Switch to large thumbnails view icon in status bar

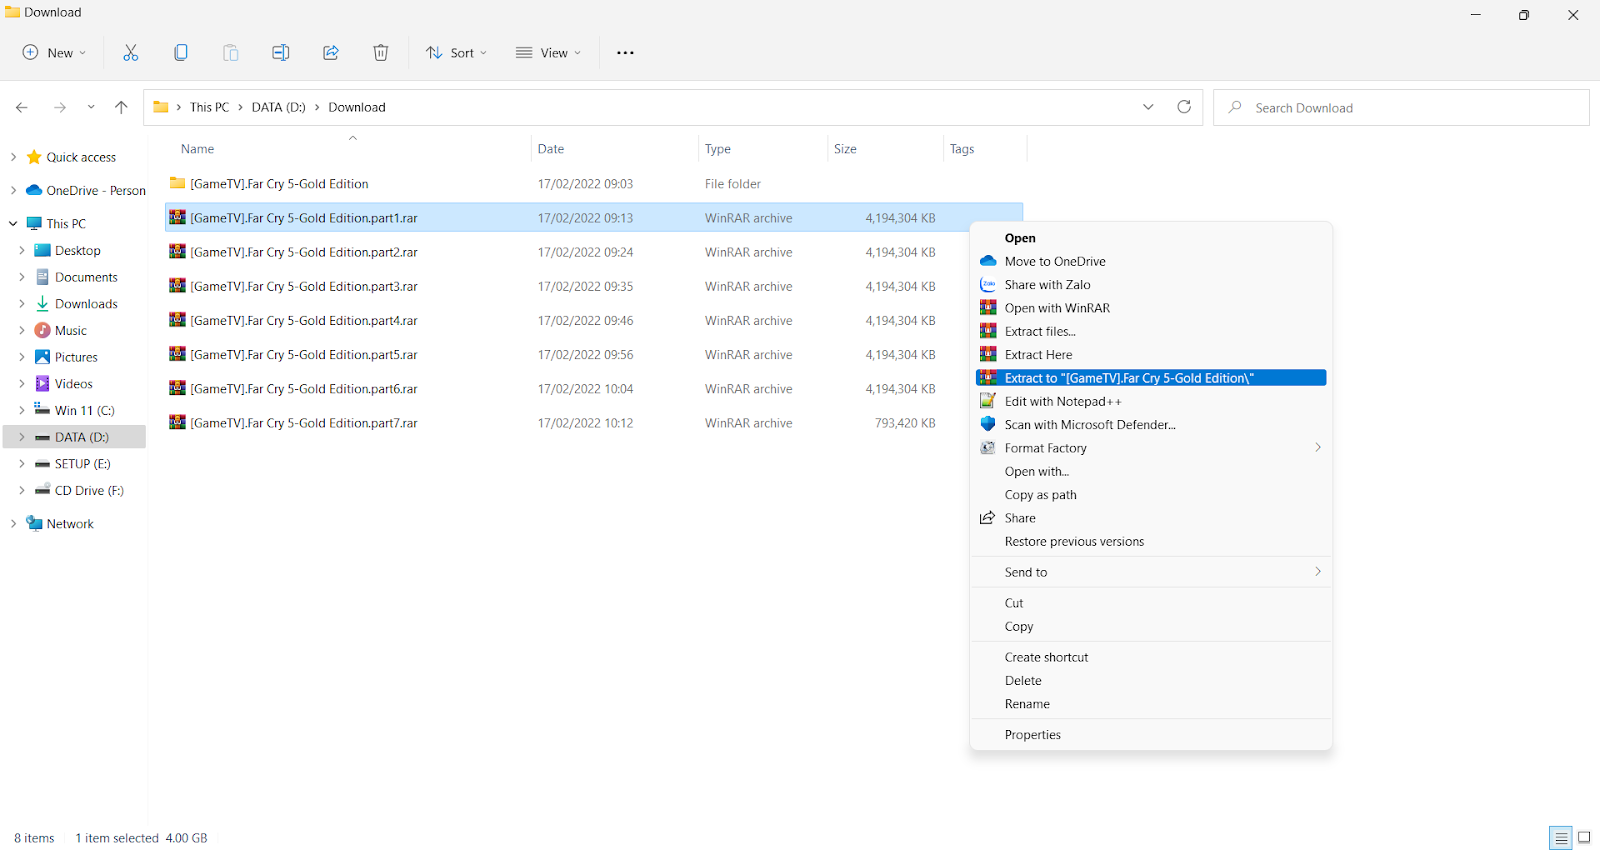click(1584, 838)
